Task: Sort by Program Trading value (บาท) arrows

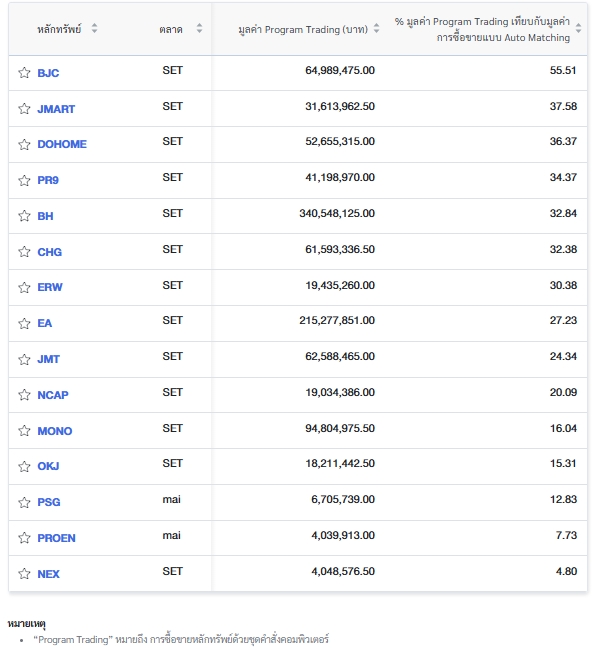Action: [x=376, y=29]
